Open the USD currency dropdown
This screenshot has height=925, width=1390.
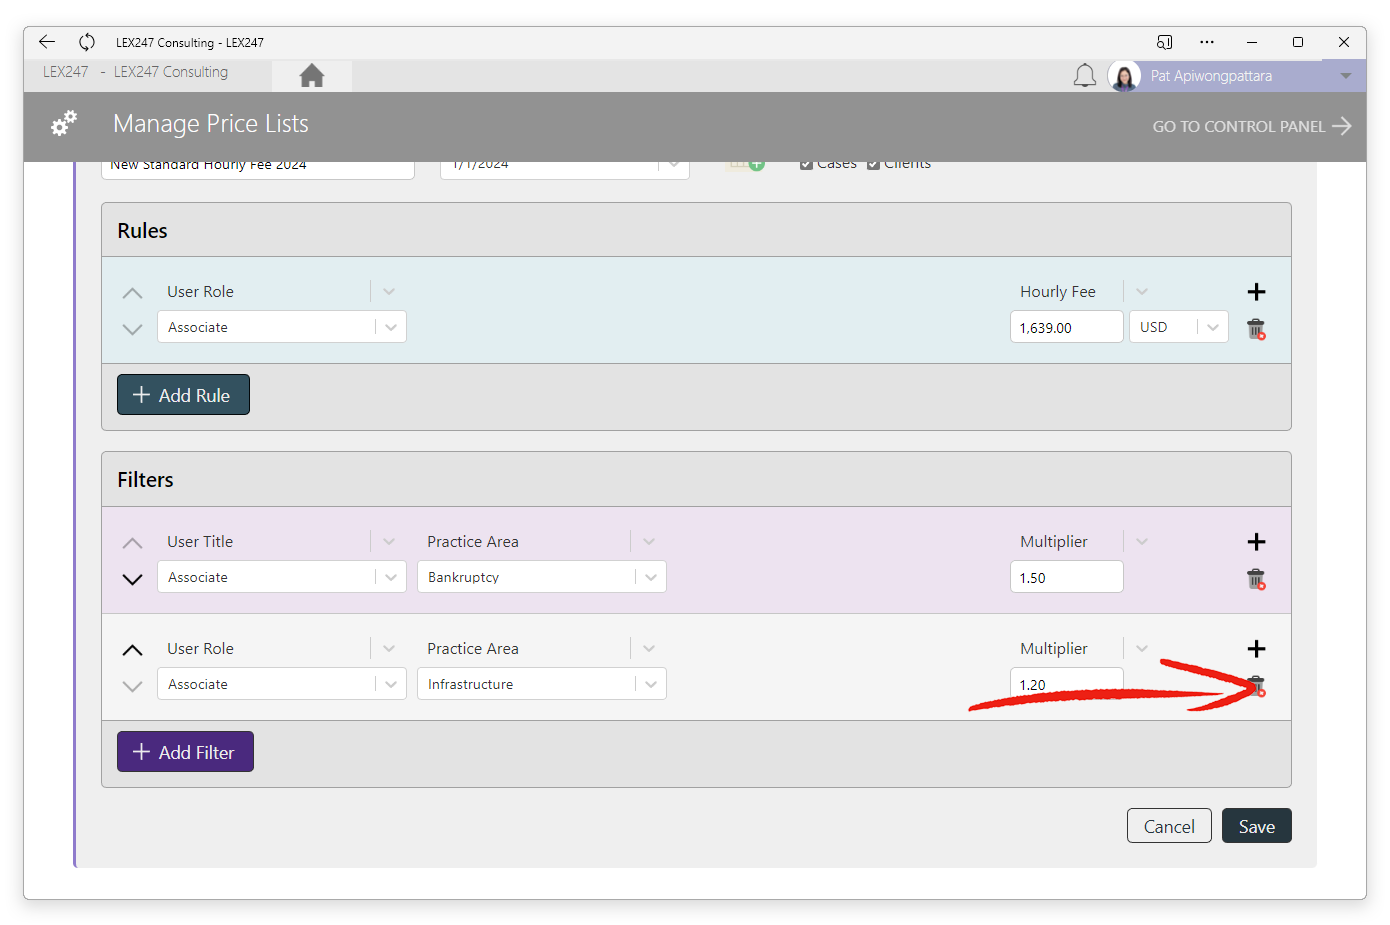(1179, 327)
